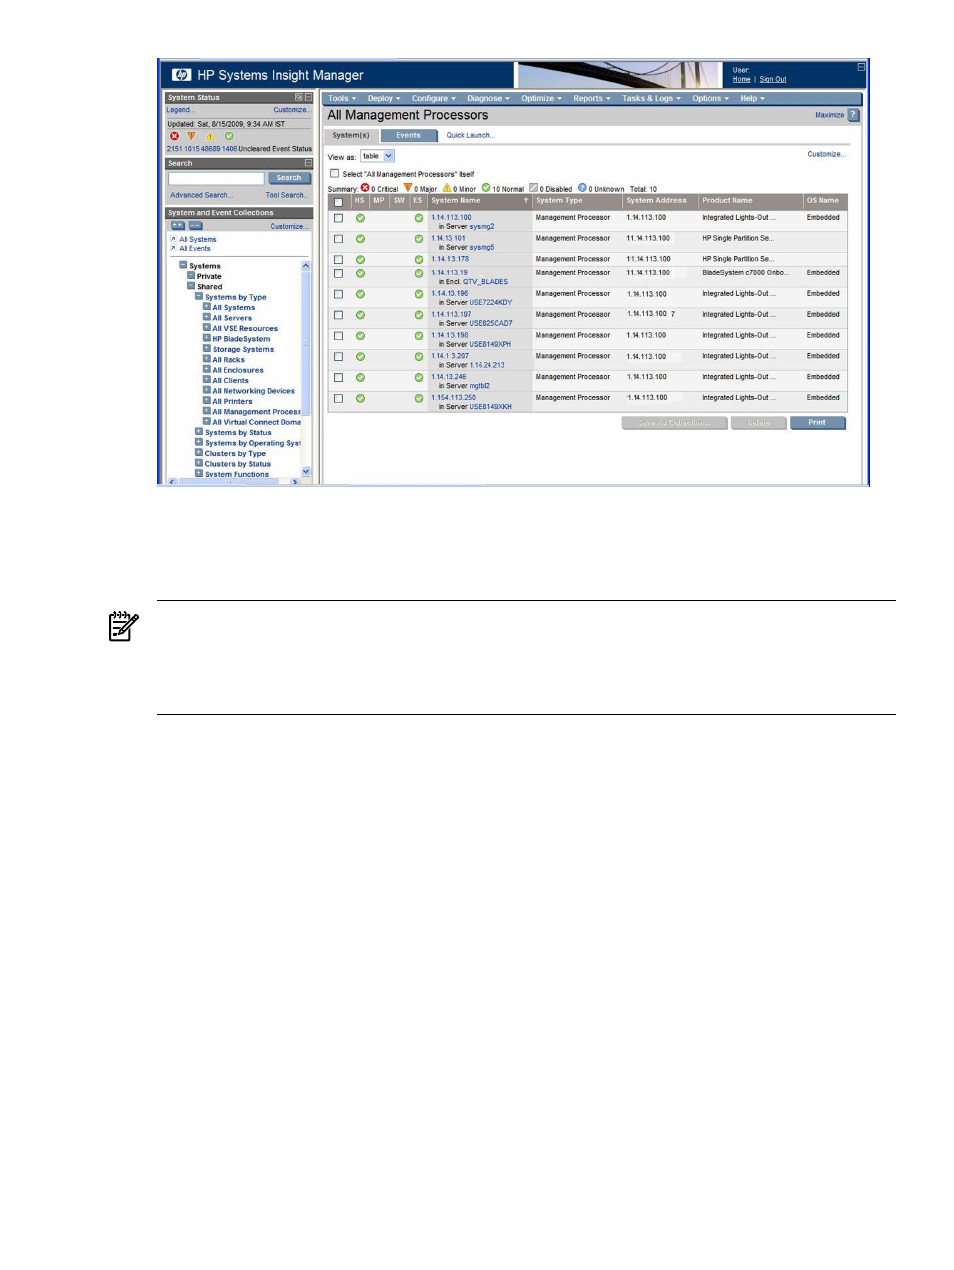Screen dimensions: 954x1270
Task: Click the ES status icon for 1.14.13.246
Action: [419, 378]
